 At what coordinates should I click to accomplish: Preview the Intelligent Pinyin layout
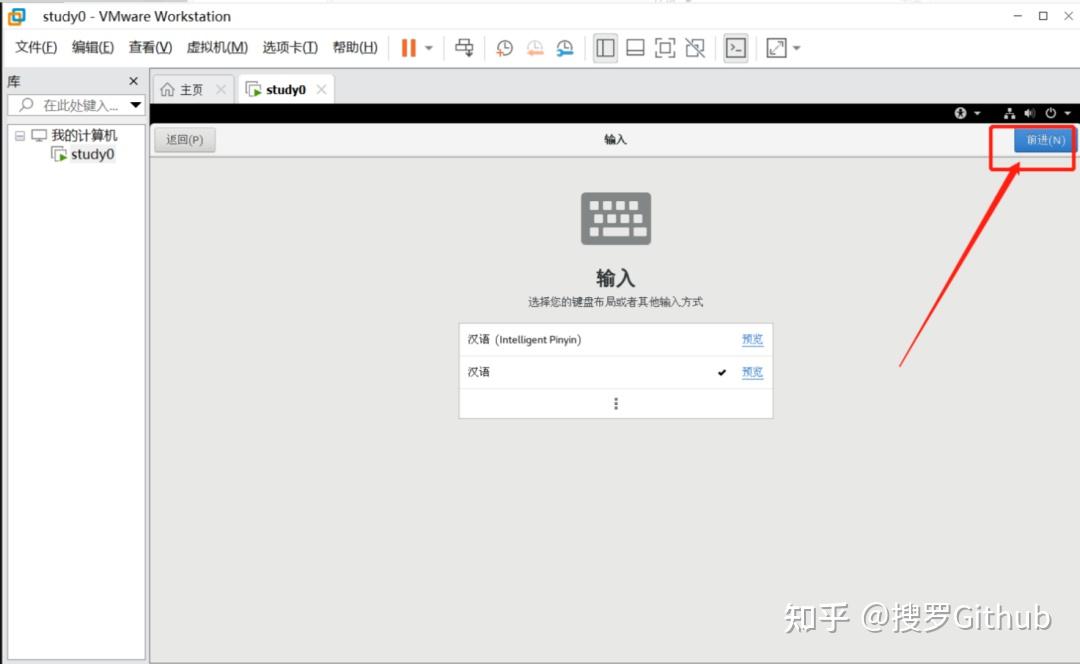click(x=752, y=339)
